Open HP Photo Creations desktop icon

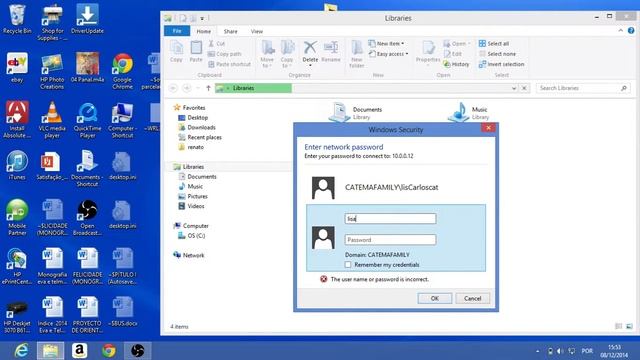tap(52, 71)
